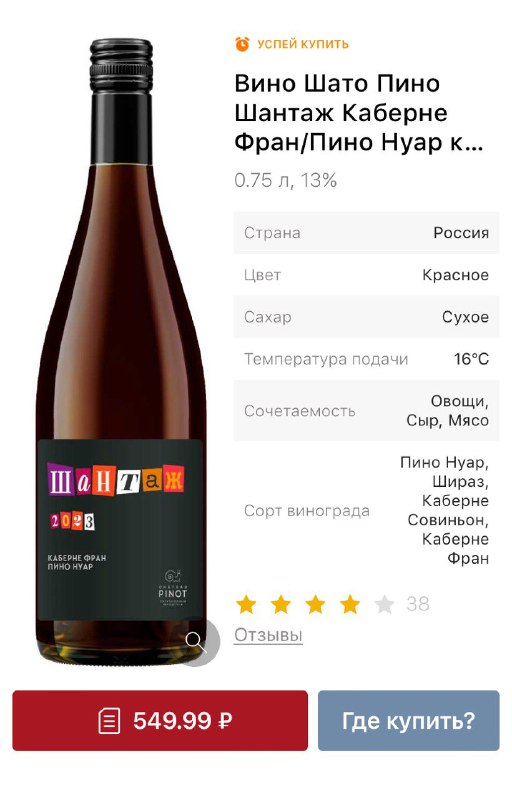The image size is (512, 800).
Task: Click the third rating star
Action: coord(315,604)
